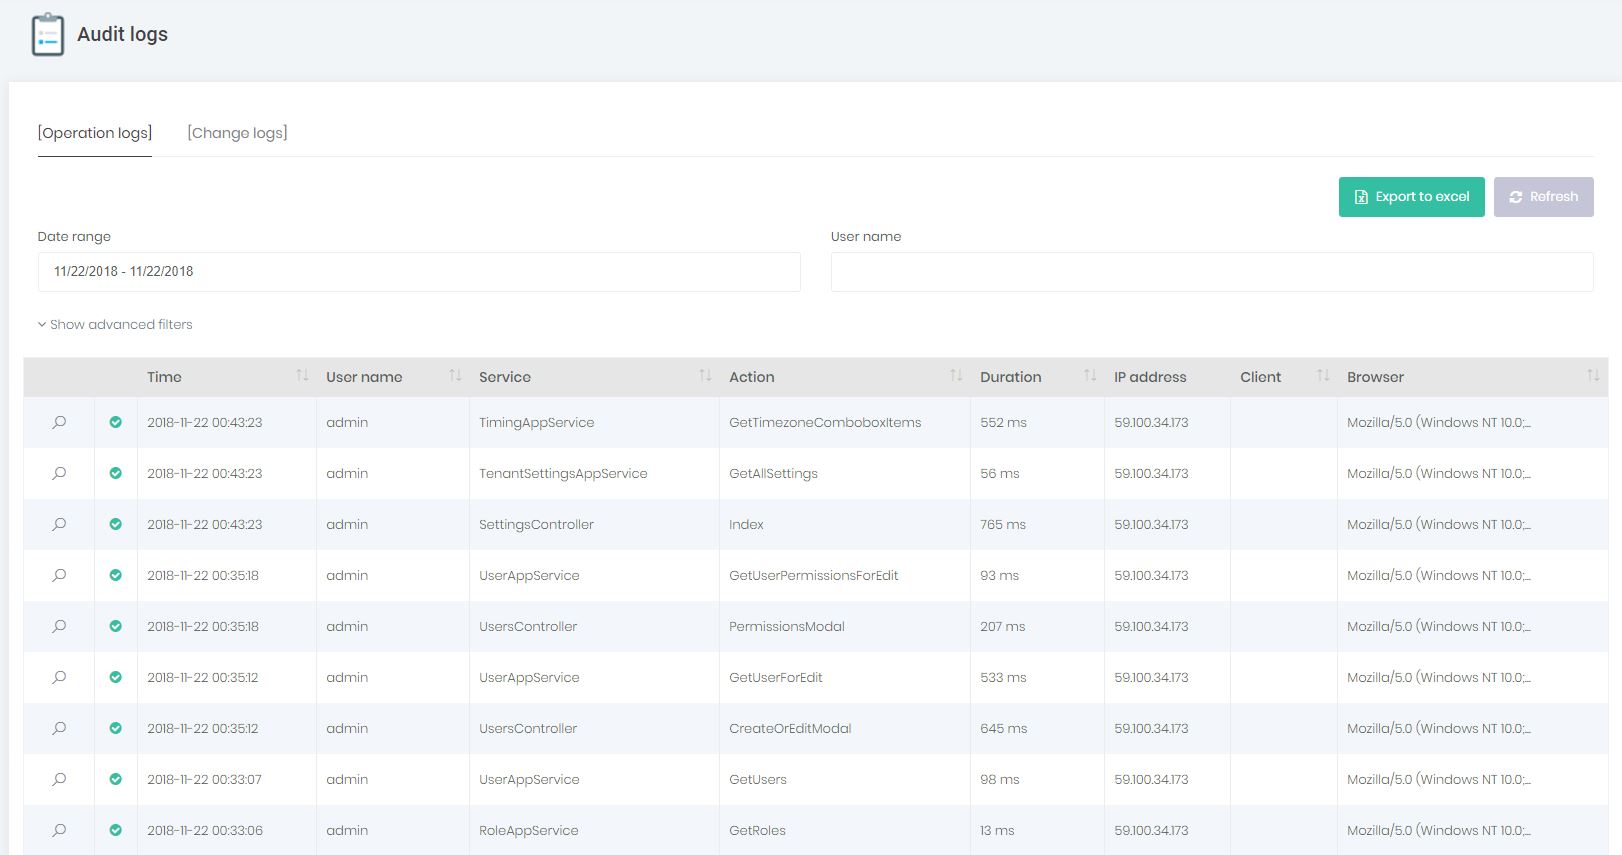Sort table by Time column

302,376
